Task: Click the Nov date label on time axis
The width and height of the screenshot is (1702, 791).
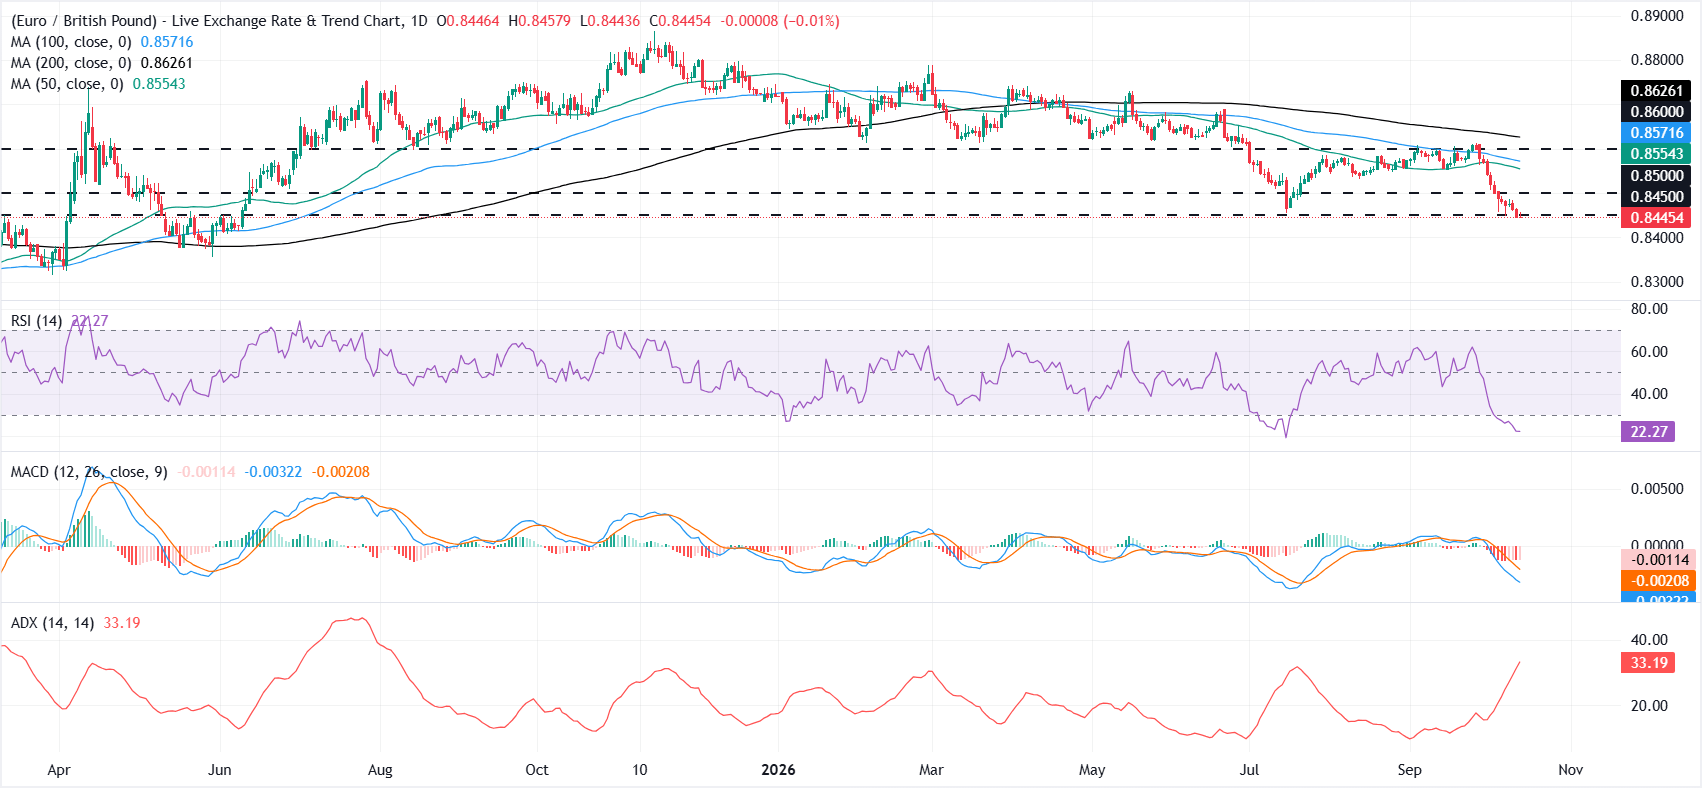Action: [x=1570, y=770]
